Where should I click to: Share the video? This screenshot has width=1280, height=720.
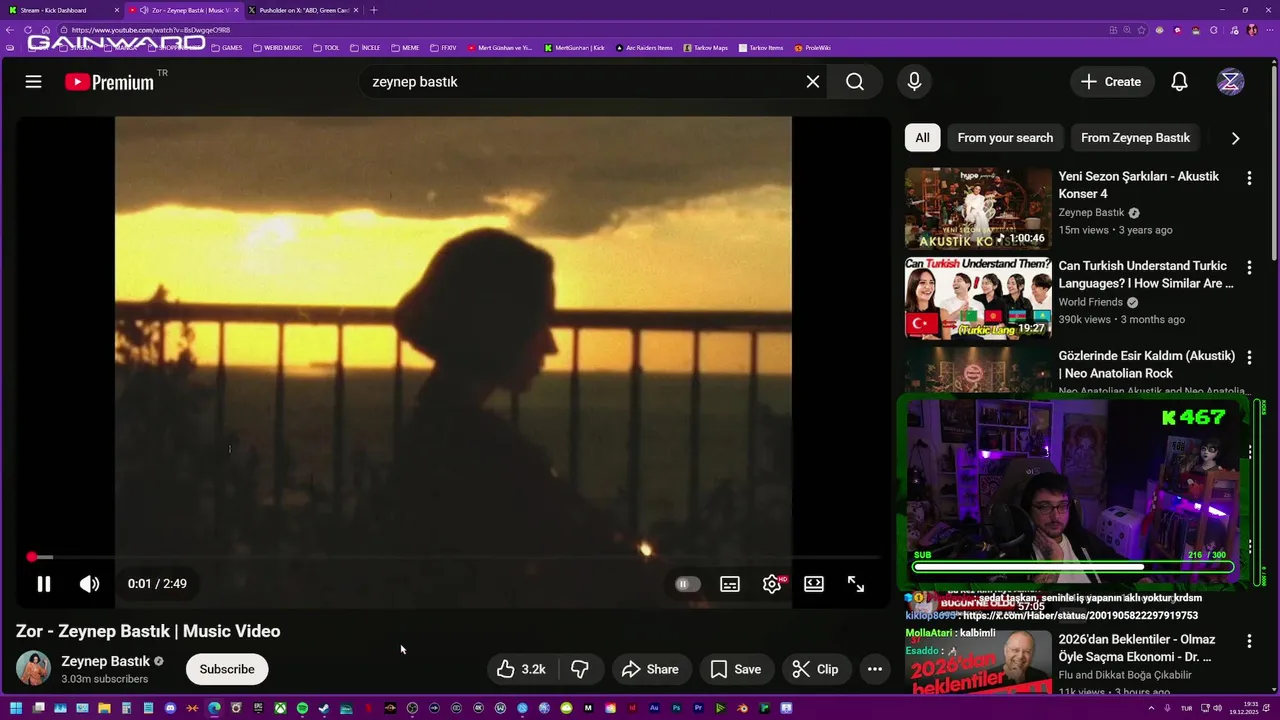[650, 669]
